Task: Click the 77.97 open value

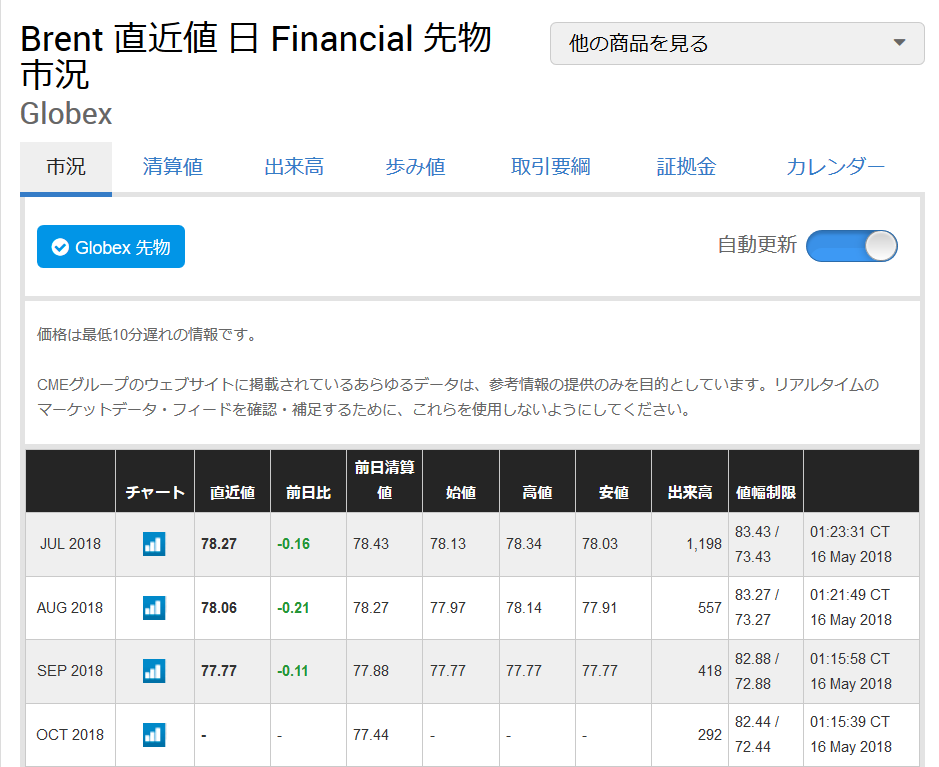Action: [447, 608]
